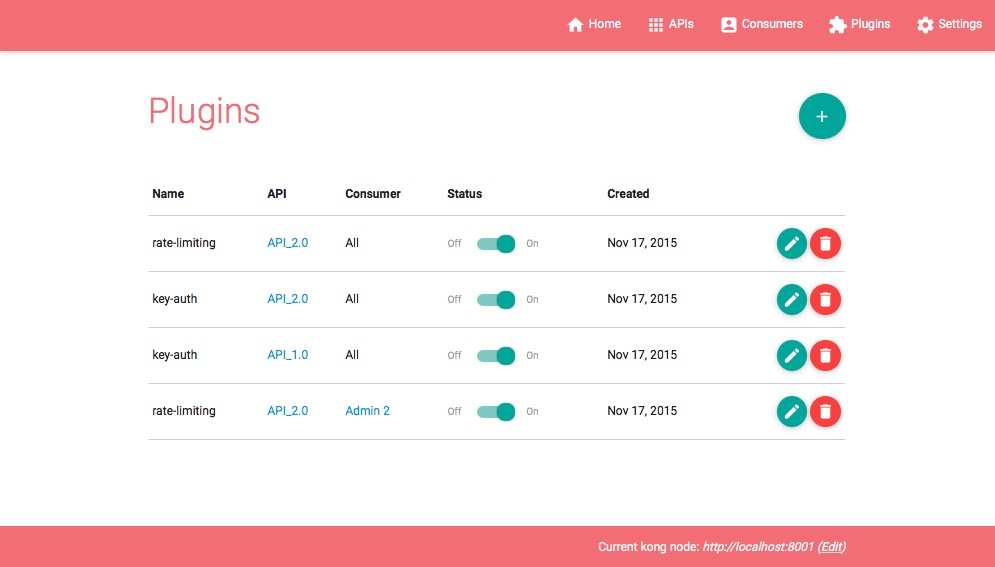Delete the key-auth plugin for API_1.0
This screenshot has width=995, height=567.
(825, 355)
